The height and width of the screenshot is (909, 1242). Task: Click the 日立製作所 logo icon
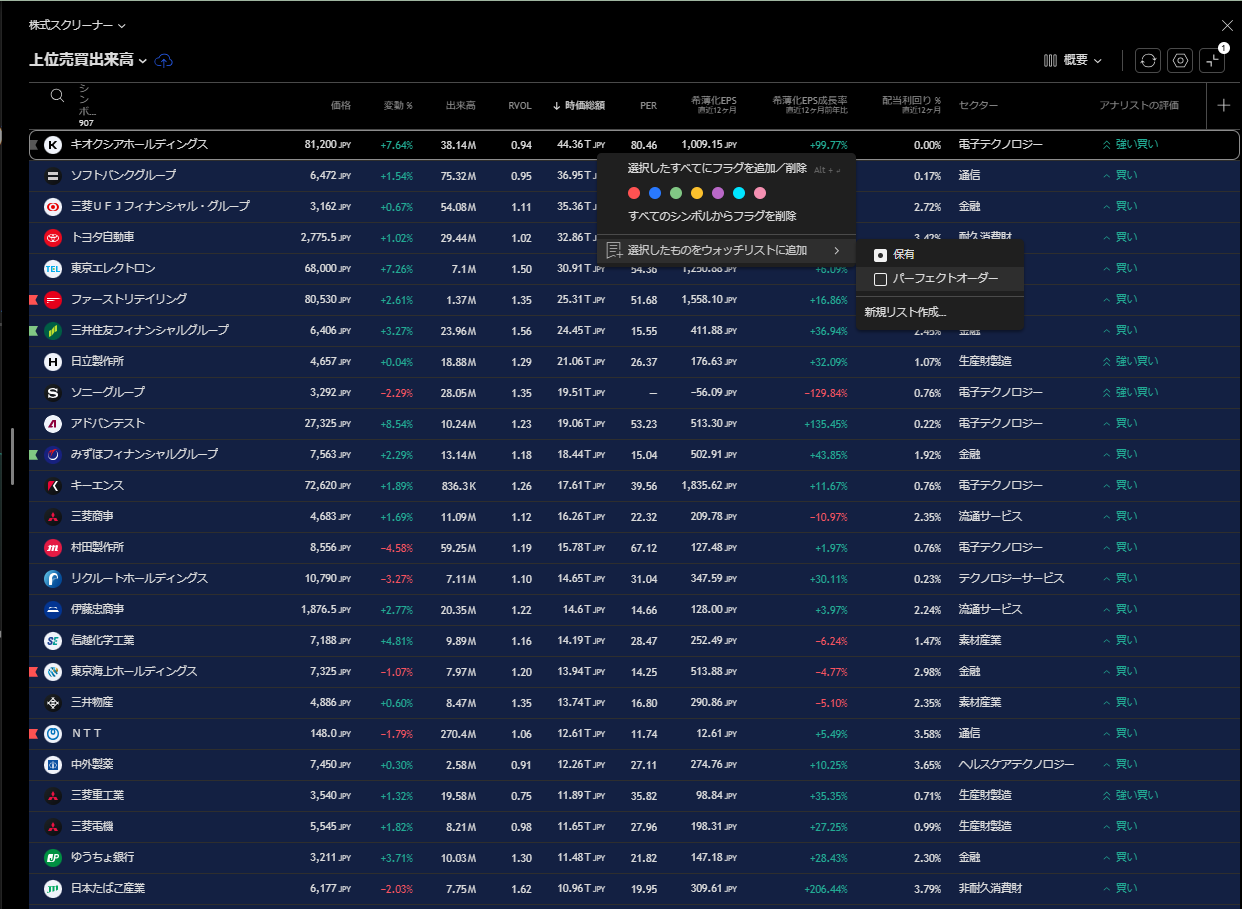(x=53, y=362)
